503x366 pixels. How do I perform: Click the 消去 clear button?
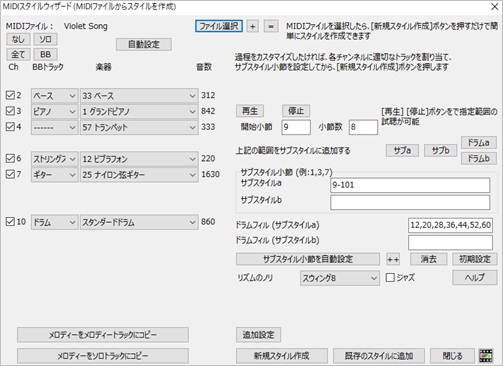(429, 259)
